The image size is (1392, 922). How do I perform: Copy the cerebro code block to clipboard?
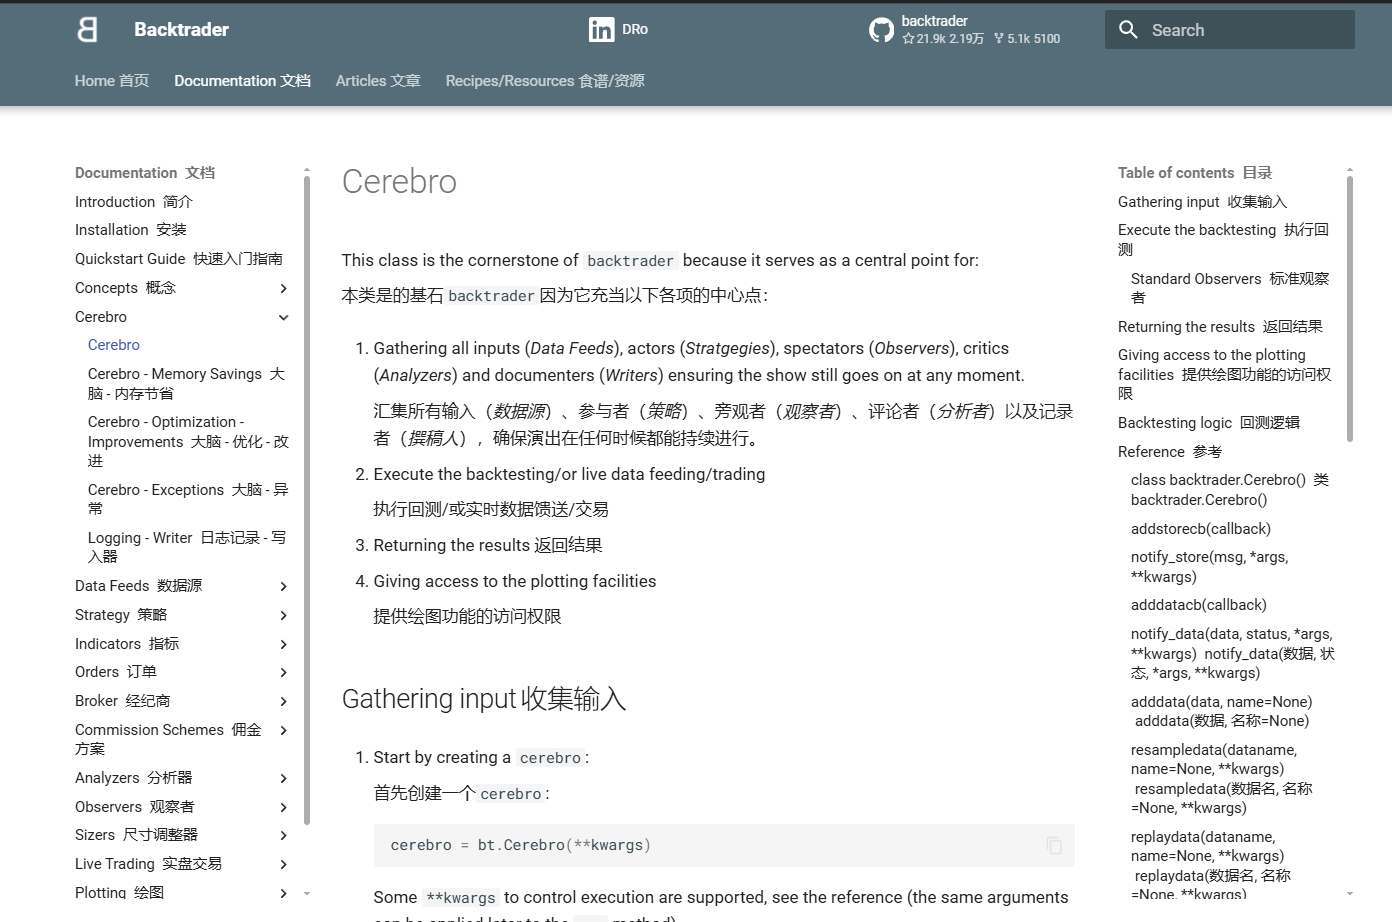(1054, 845)
